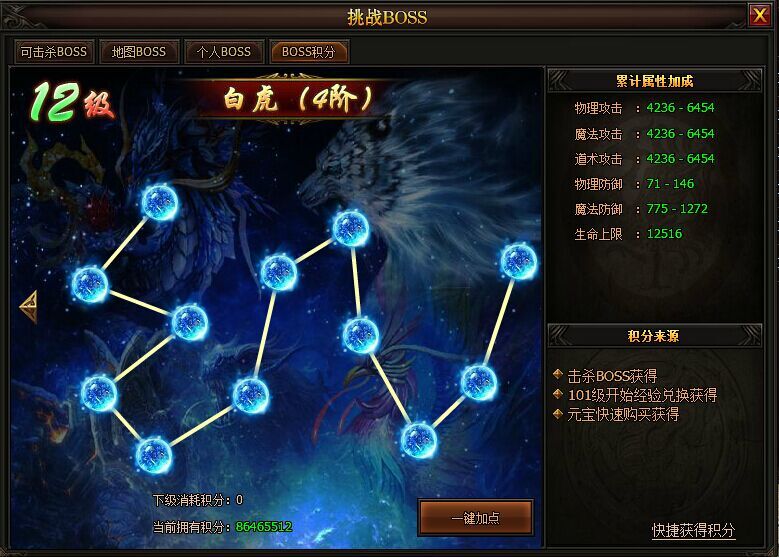Click the topmost left constellation orb

coord(159,203)
